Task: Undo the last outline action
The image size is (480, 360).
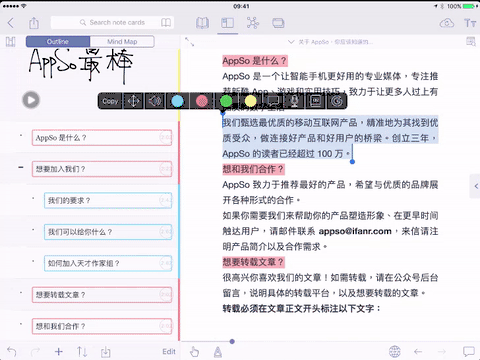Action: click(x=12, y=351)
